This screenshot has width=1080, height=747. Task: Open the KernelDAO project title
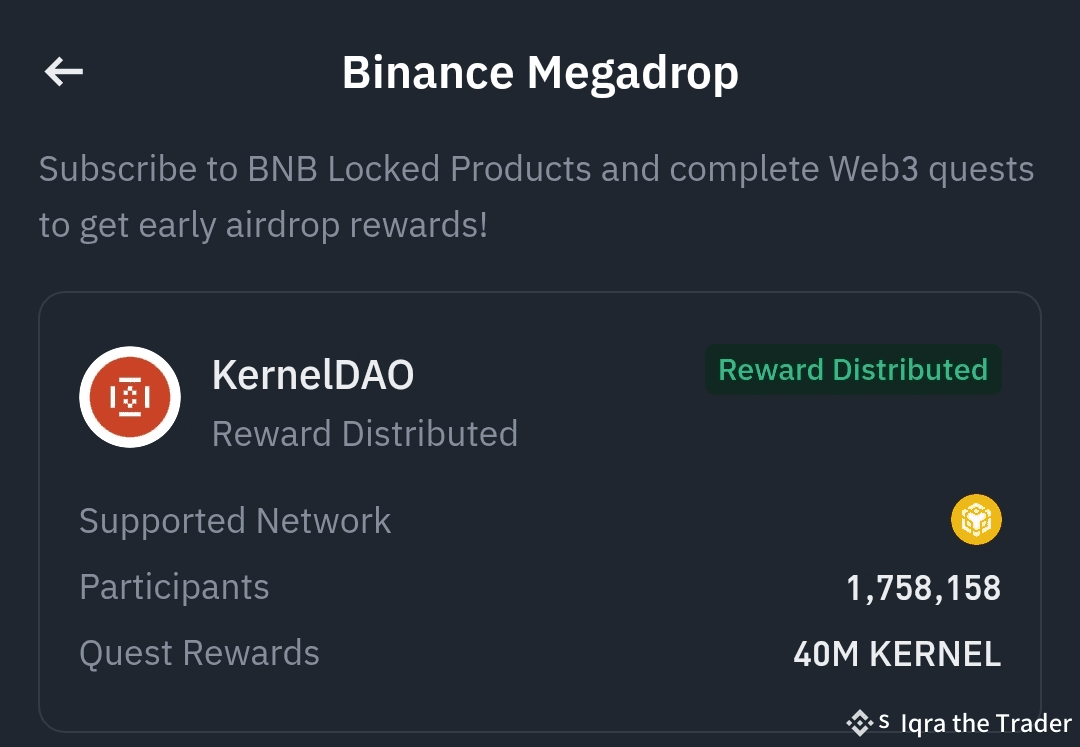pos(313,375)
